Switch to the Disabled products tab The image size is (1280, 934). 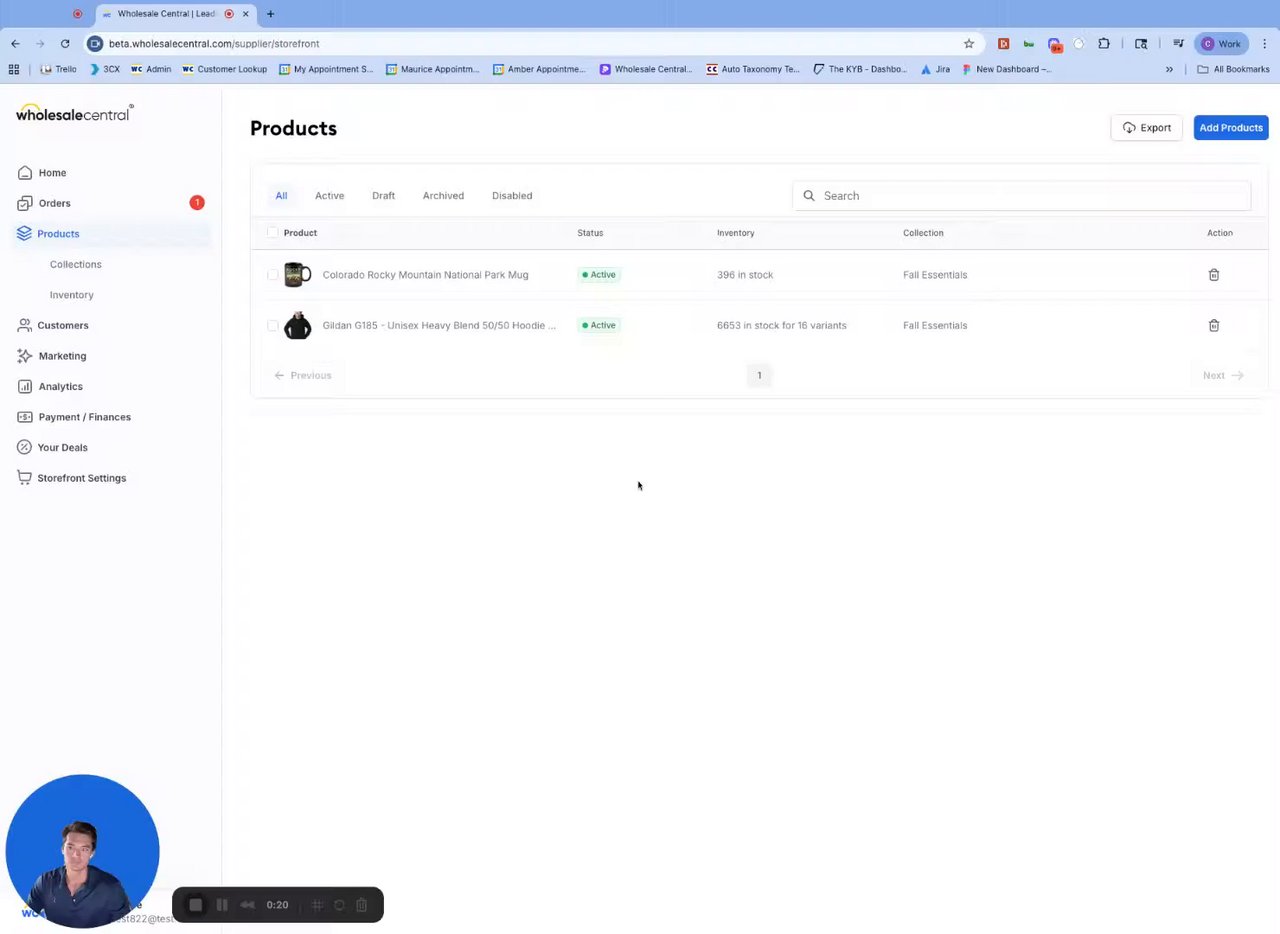[x=512, y=195]
